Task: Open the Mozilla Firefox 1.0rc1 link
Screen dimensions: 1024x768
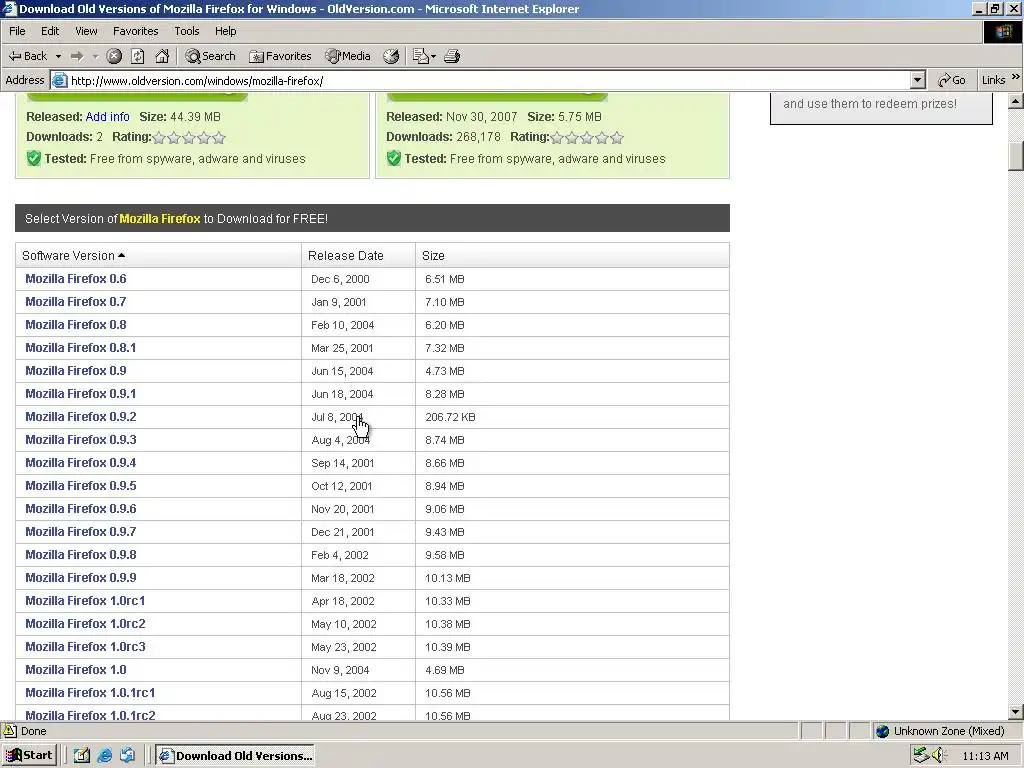Action: pos(86,601)
